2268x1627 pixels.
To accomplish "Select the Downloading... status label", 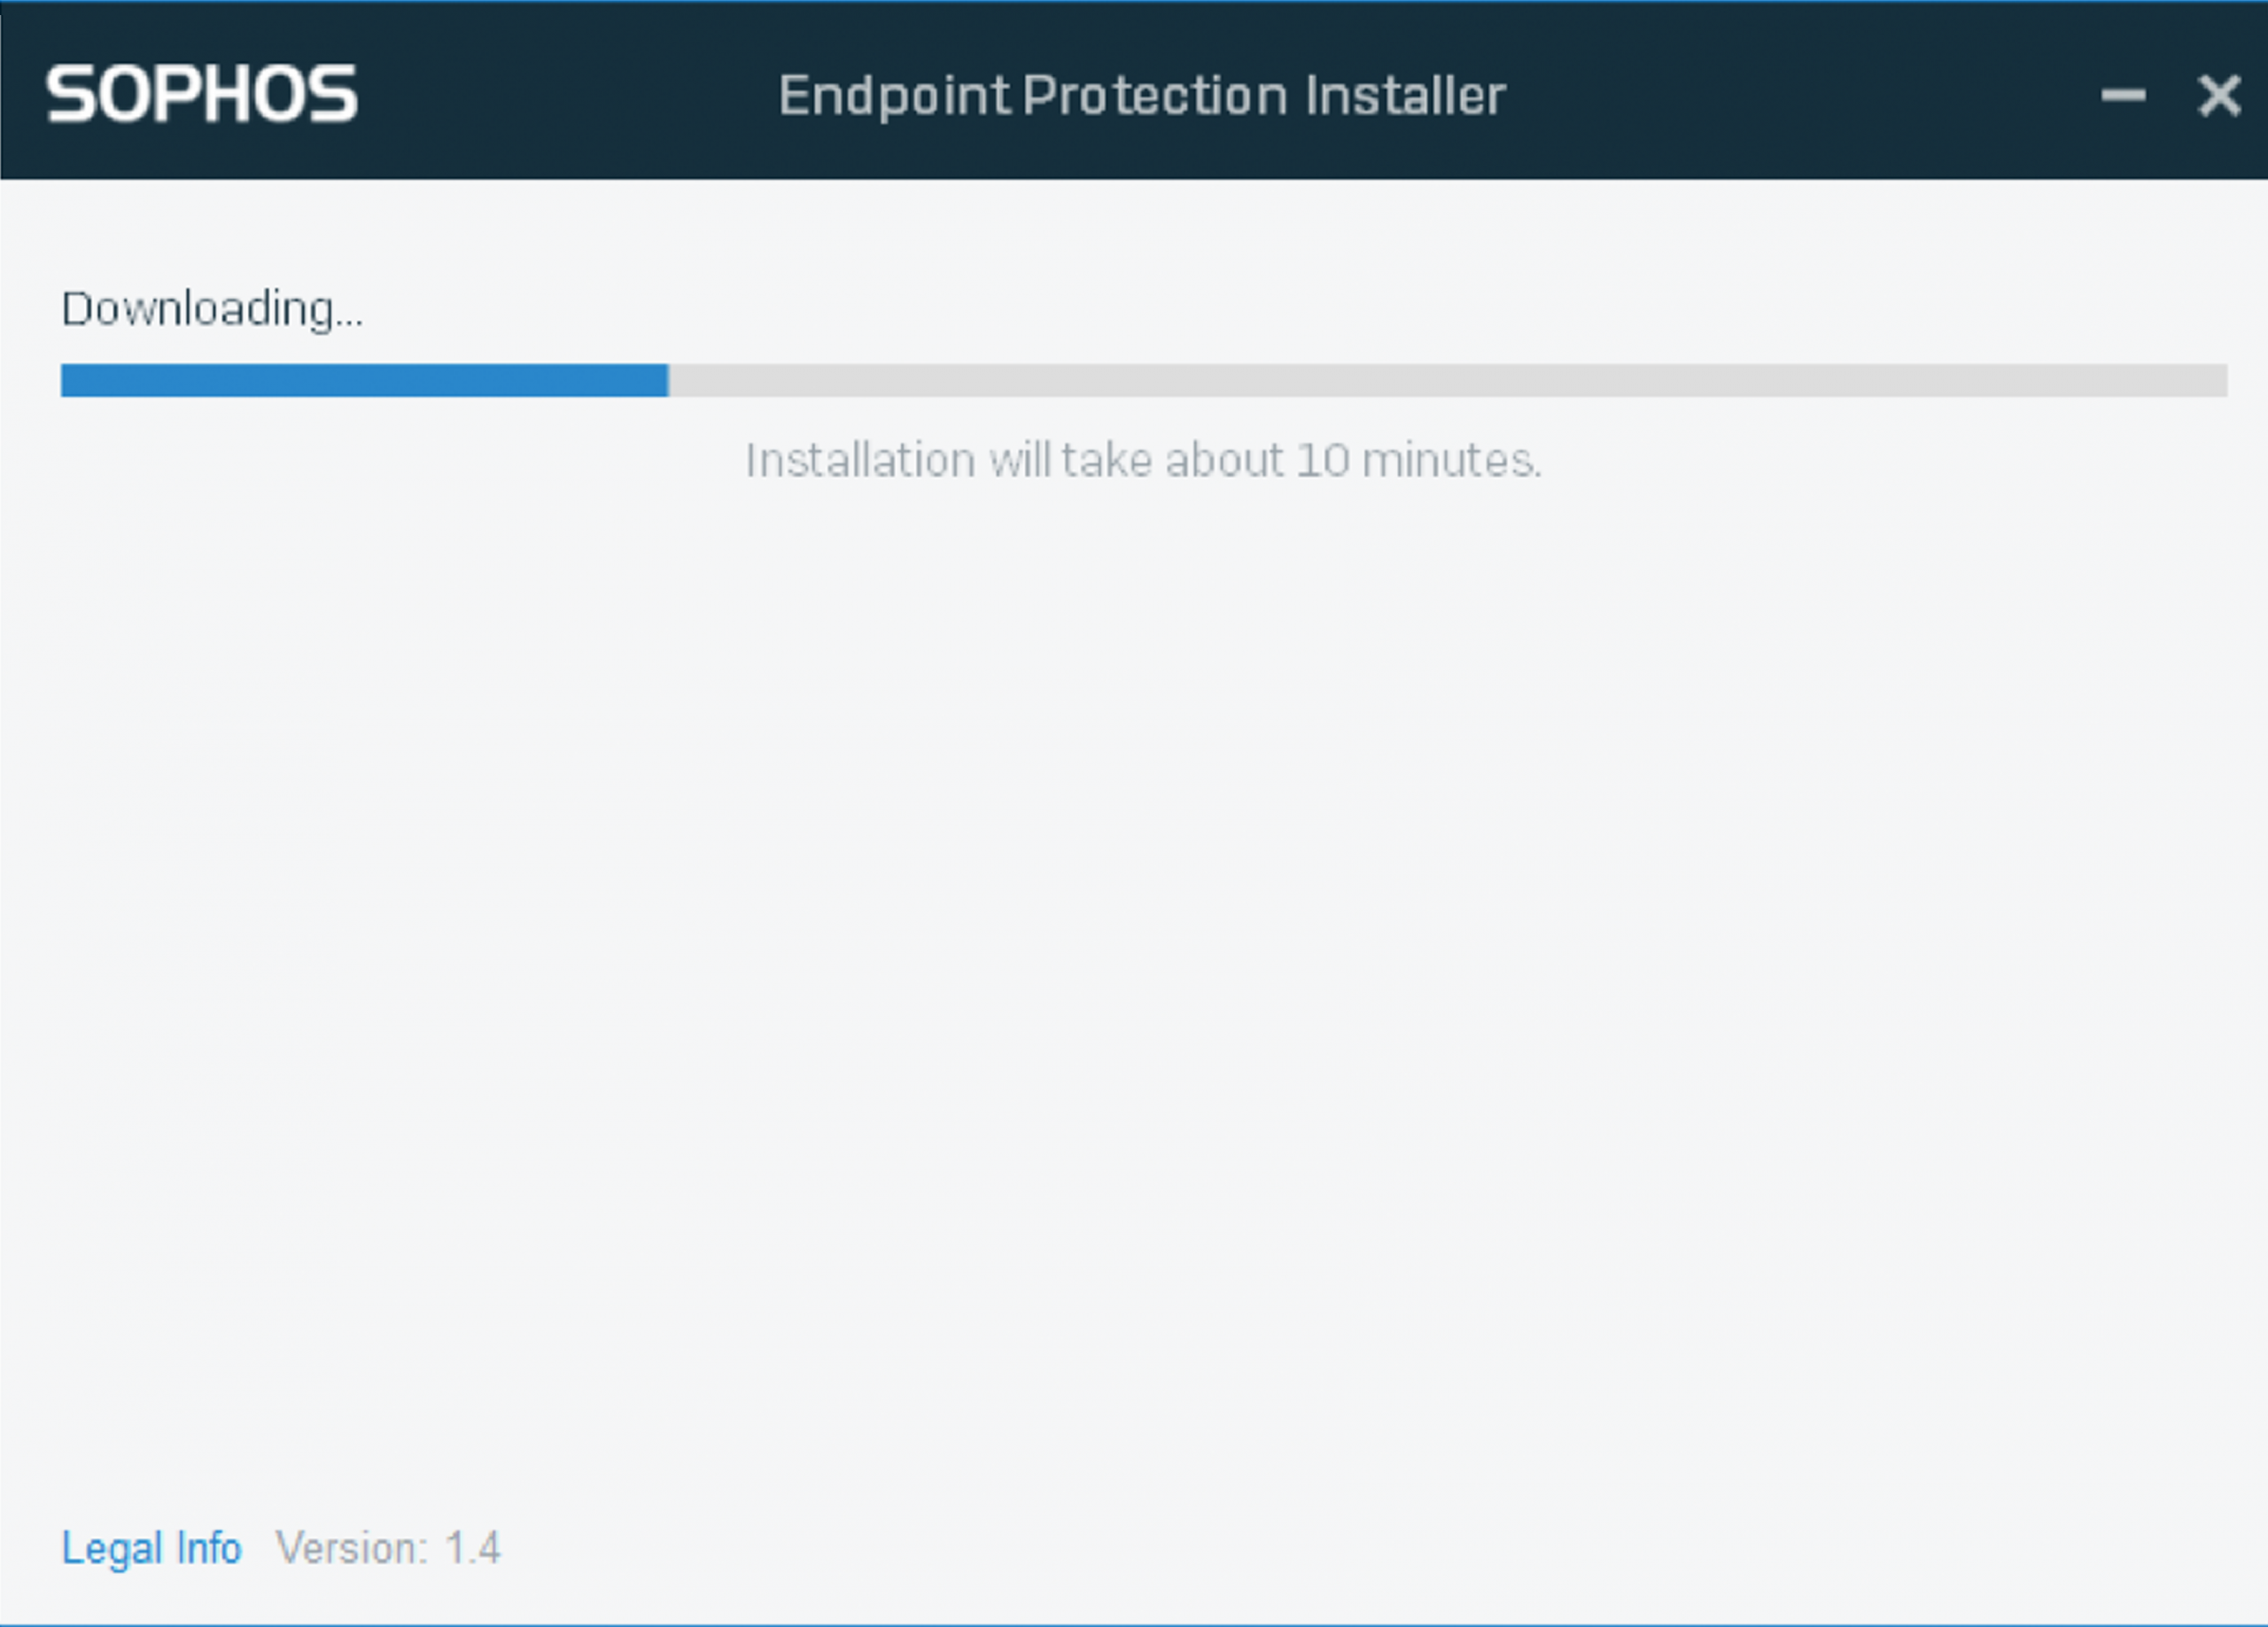I will coord(212,309).
